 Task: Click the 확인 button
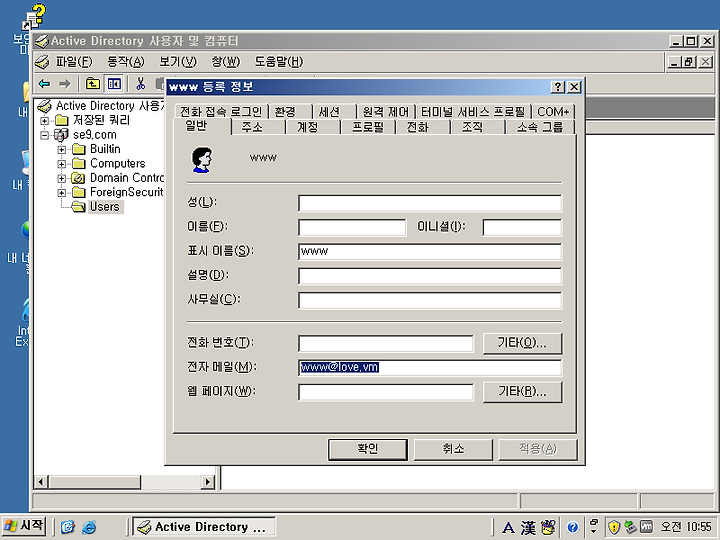(368, 449)
